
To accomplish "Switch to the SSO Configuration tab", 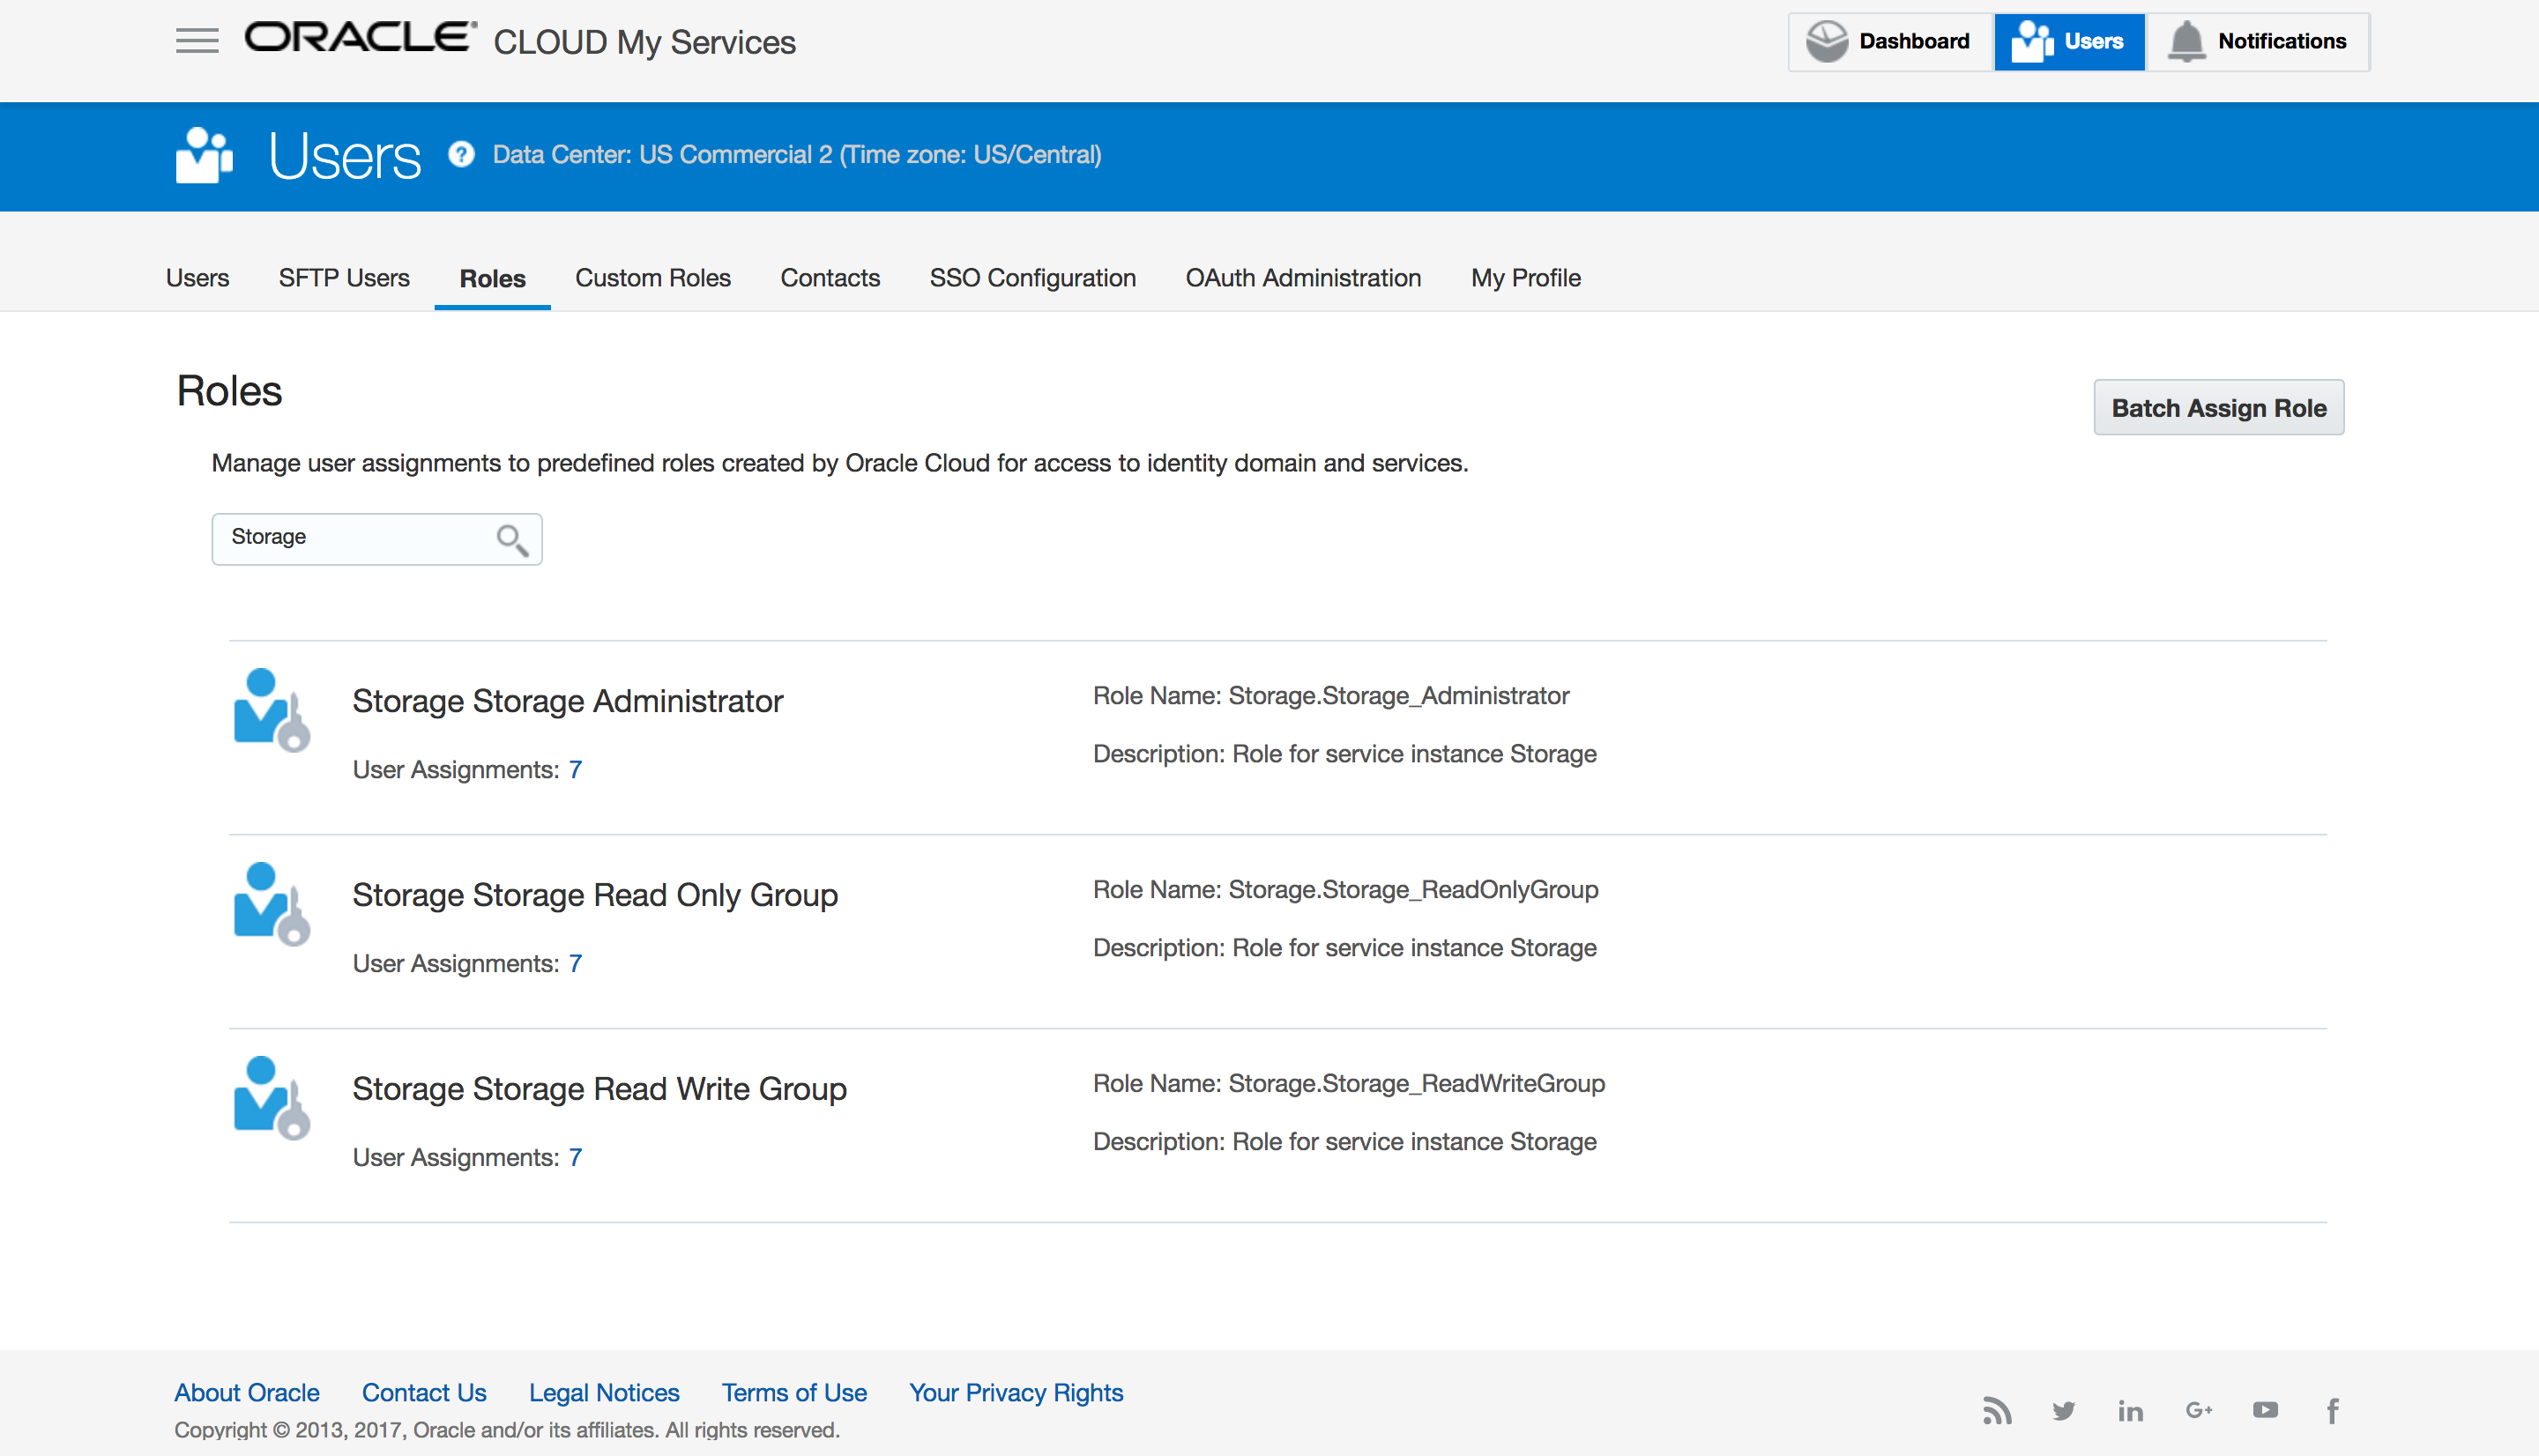I will pos(1032,278).
